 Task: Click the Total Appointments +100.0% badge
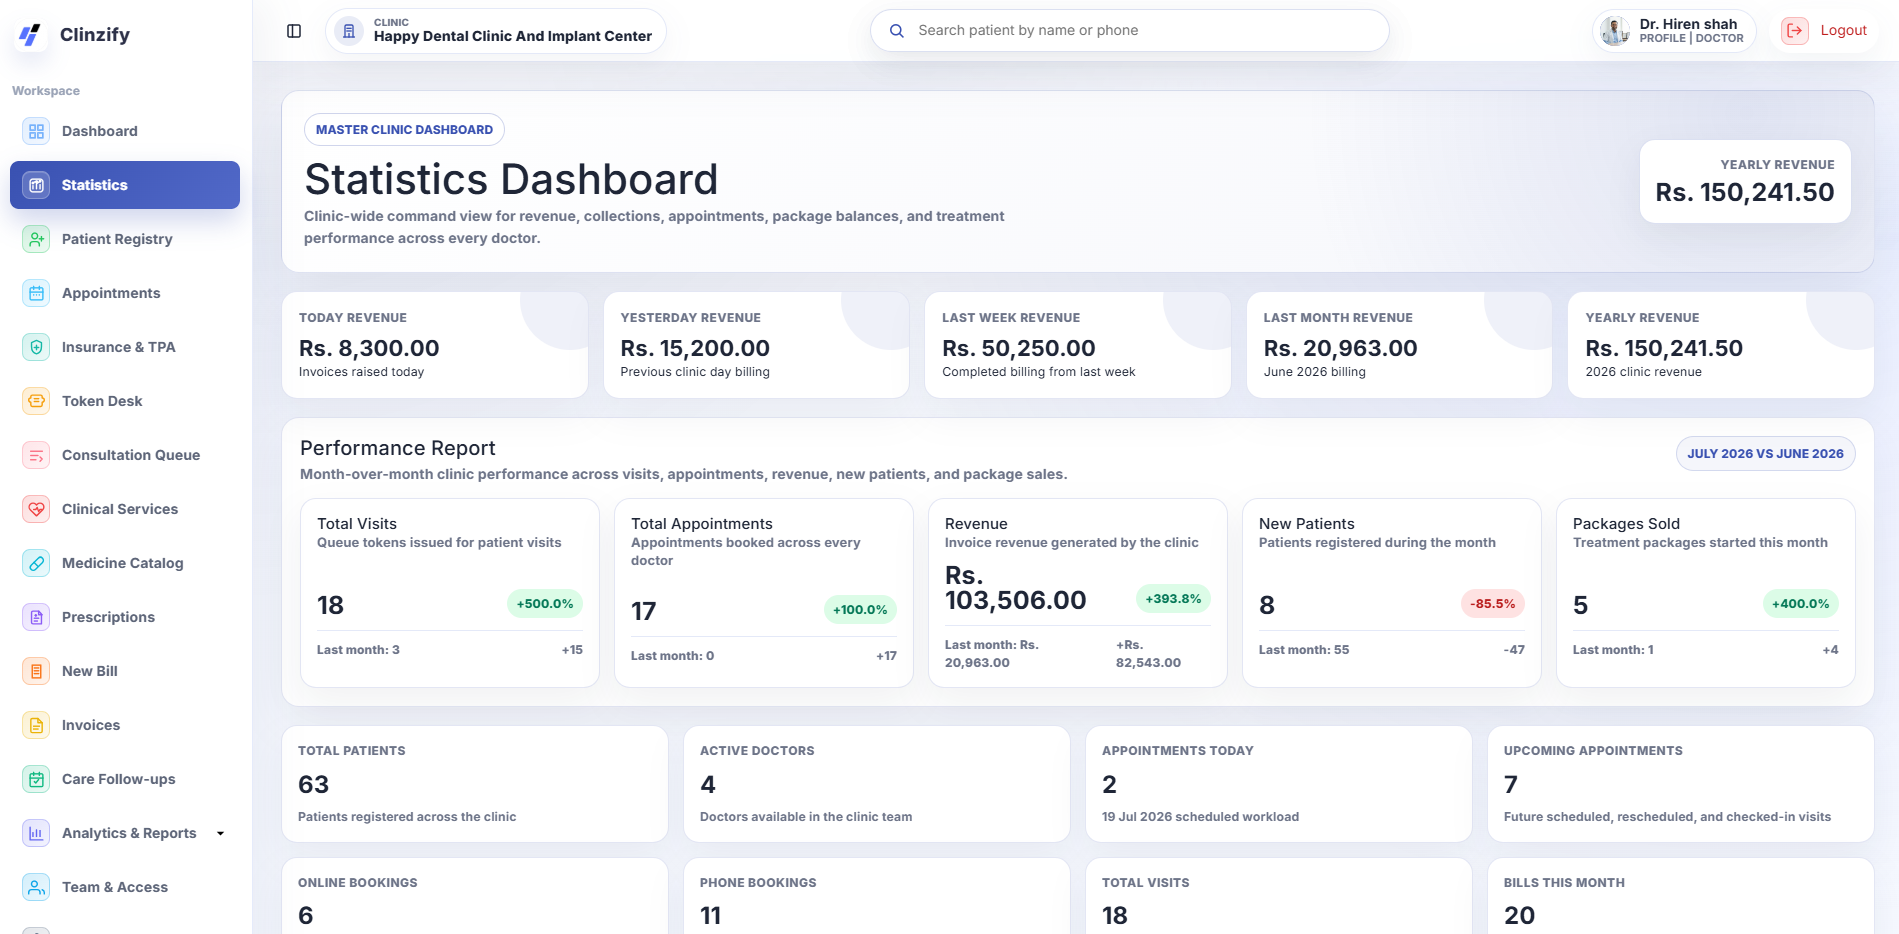860,610
